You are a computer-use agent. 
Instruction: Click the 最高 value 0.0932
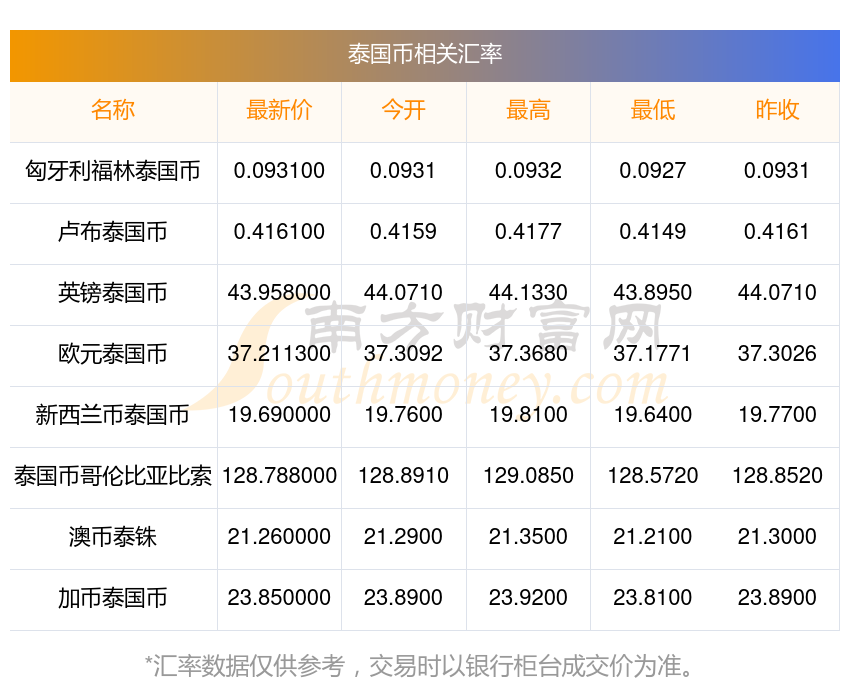coord(528,171)
